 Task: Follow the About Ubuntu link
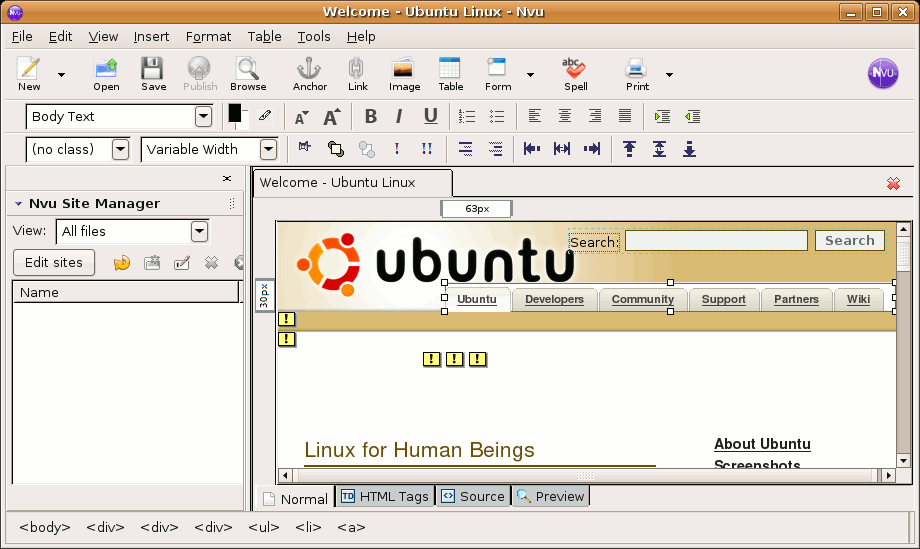click(x=762, y=444)
